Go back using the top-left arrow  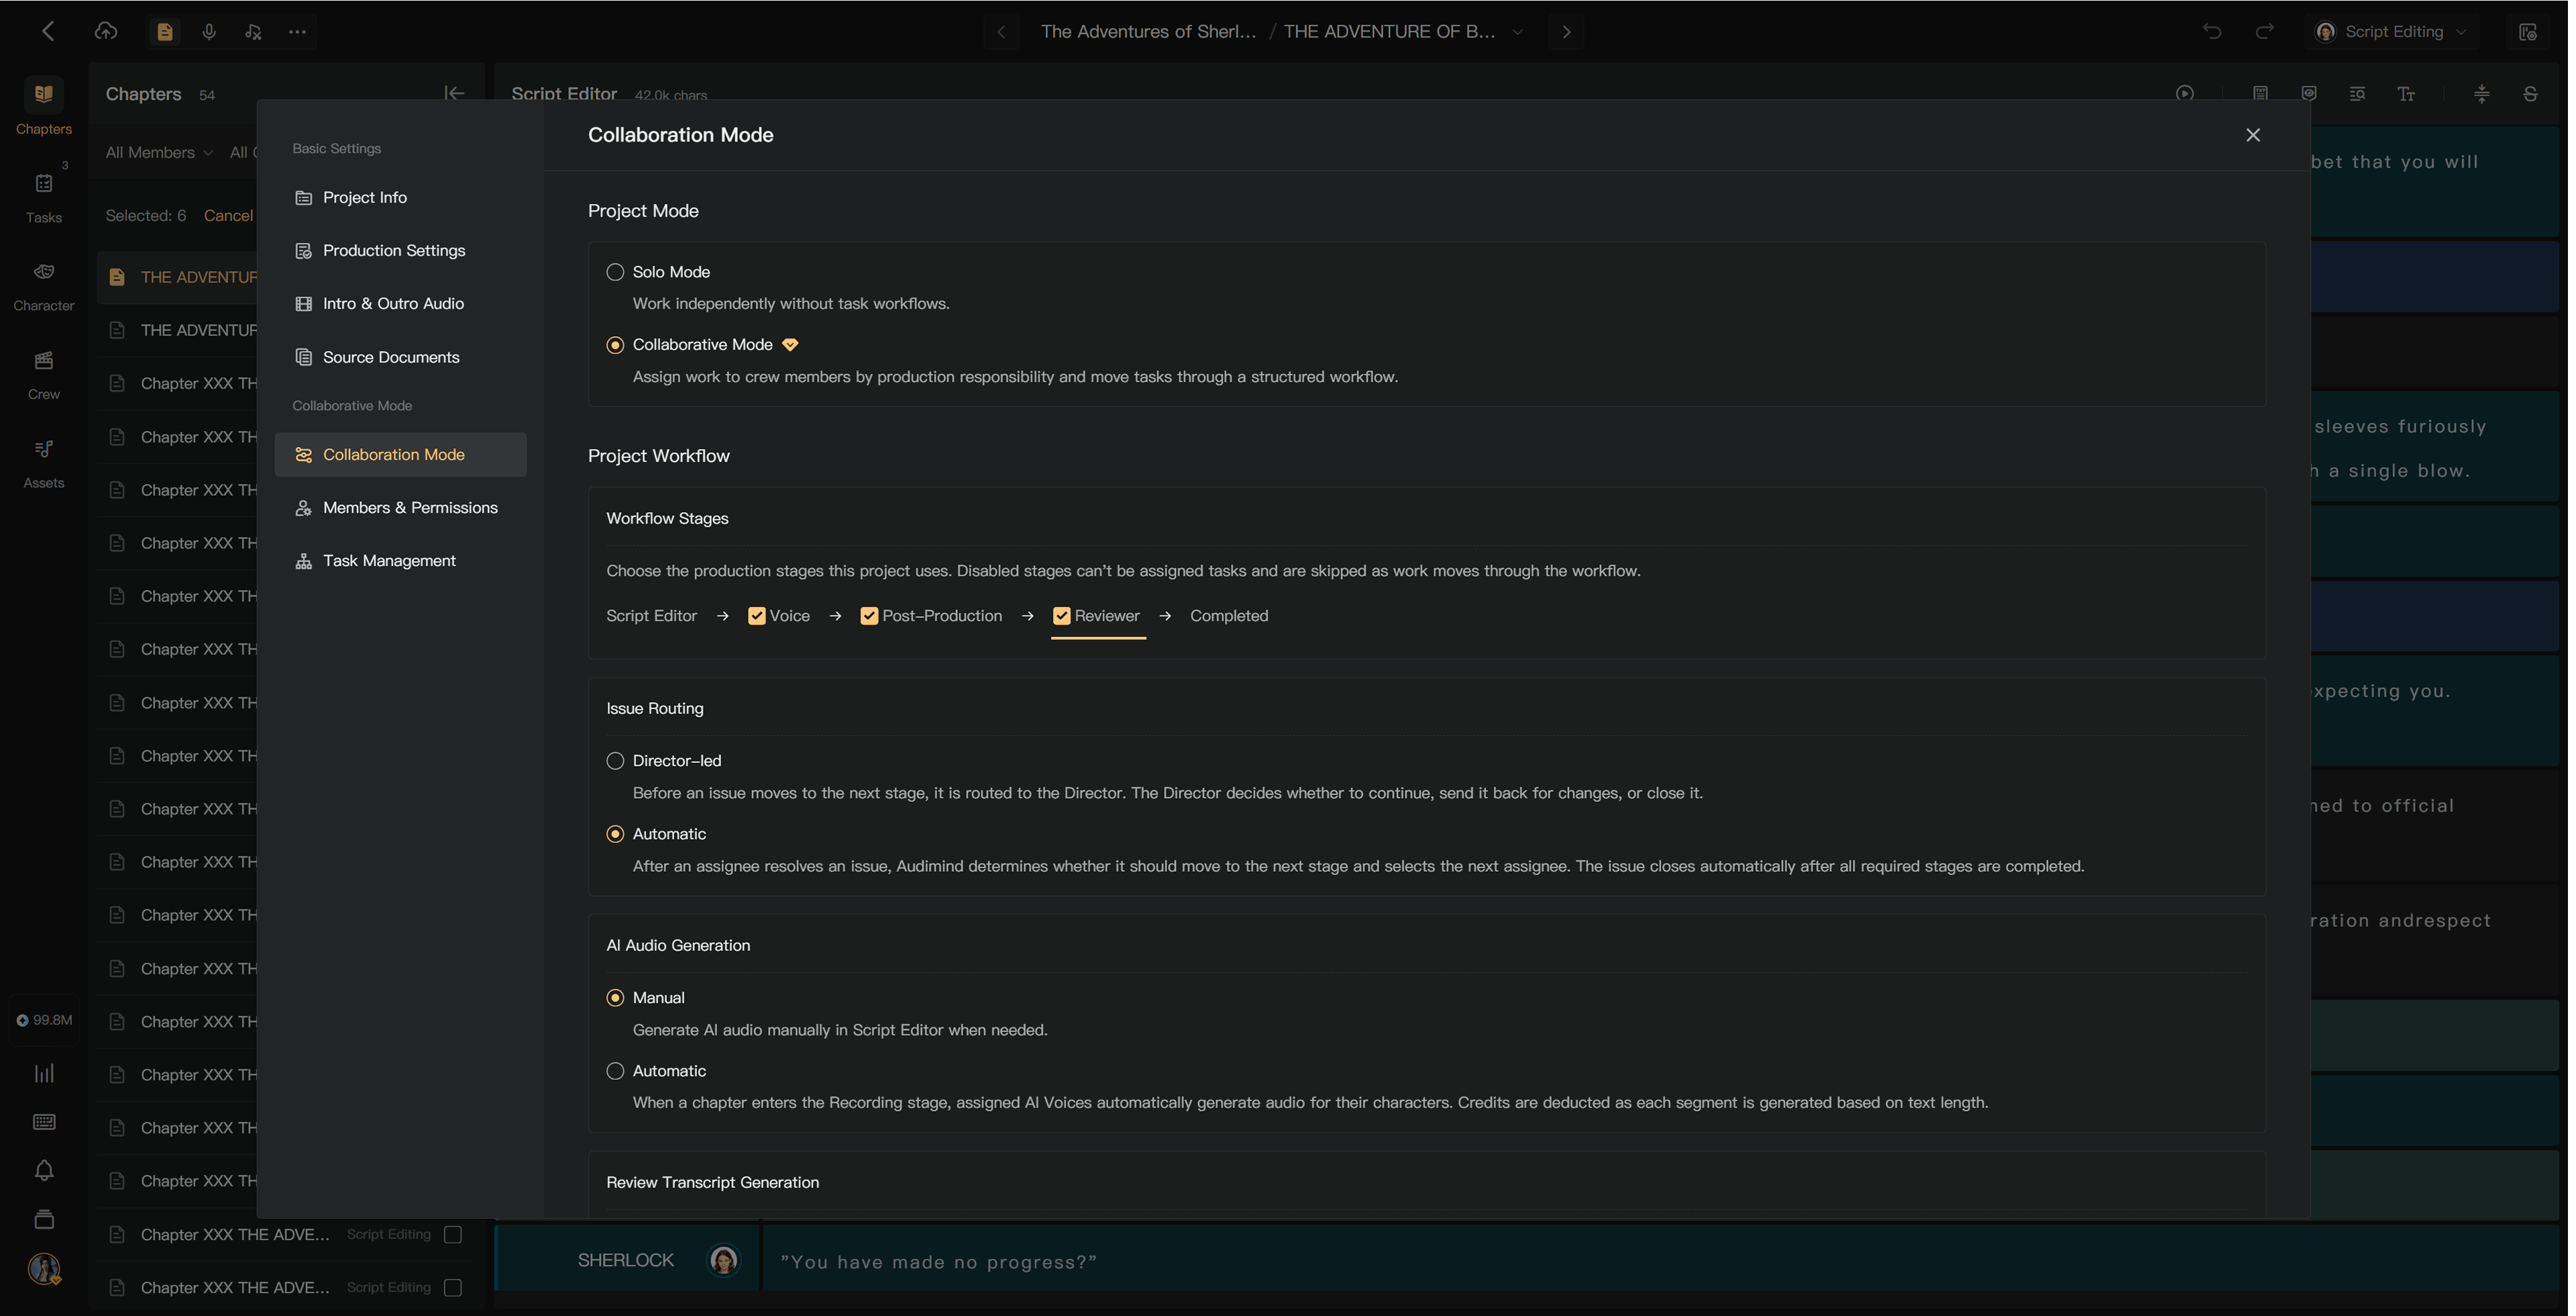(x=47, y=31)
